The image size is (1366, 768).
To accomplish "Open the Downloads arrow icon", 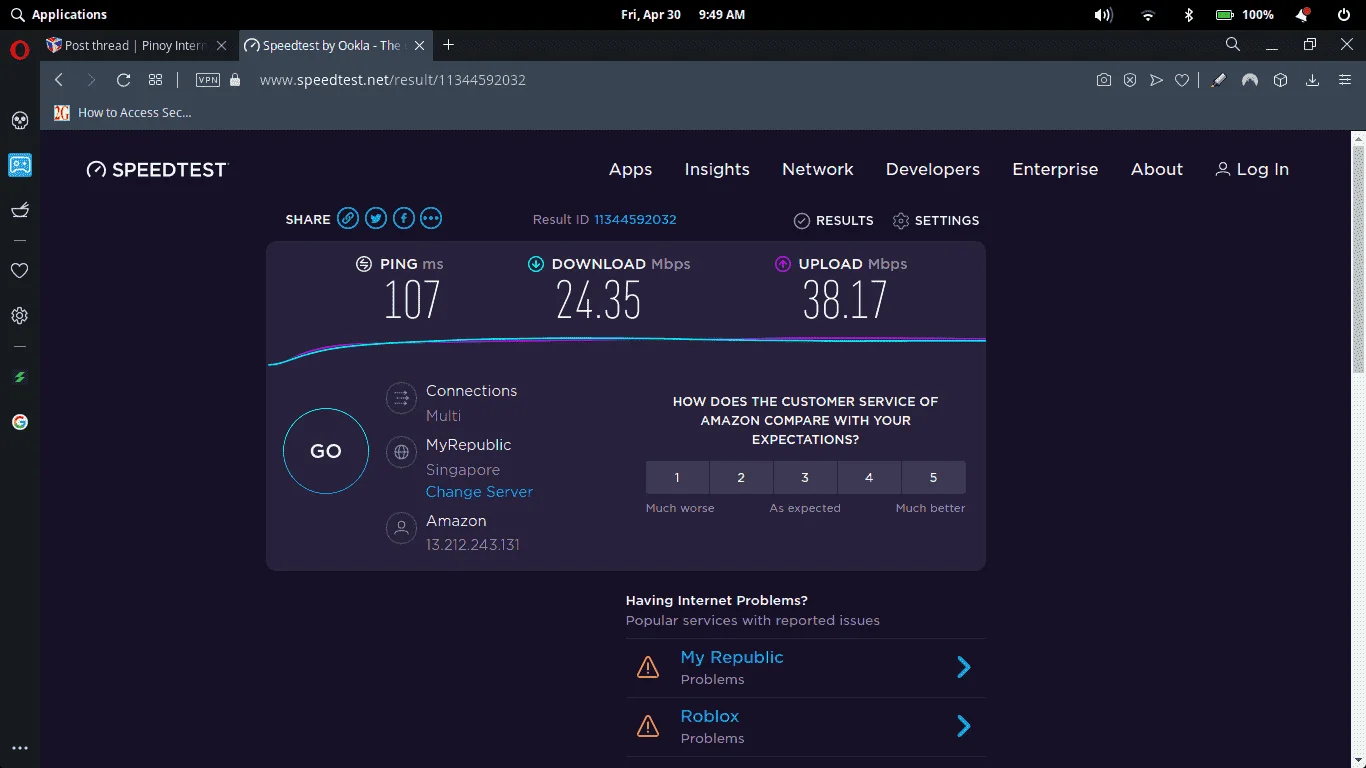I will click(1313, 80).
